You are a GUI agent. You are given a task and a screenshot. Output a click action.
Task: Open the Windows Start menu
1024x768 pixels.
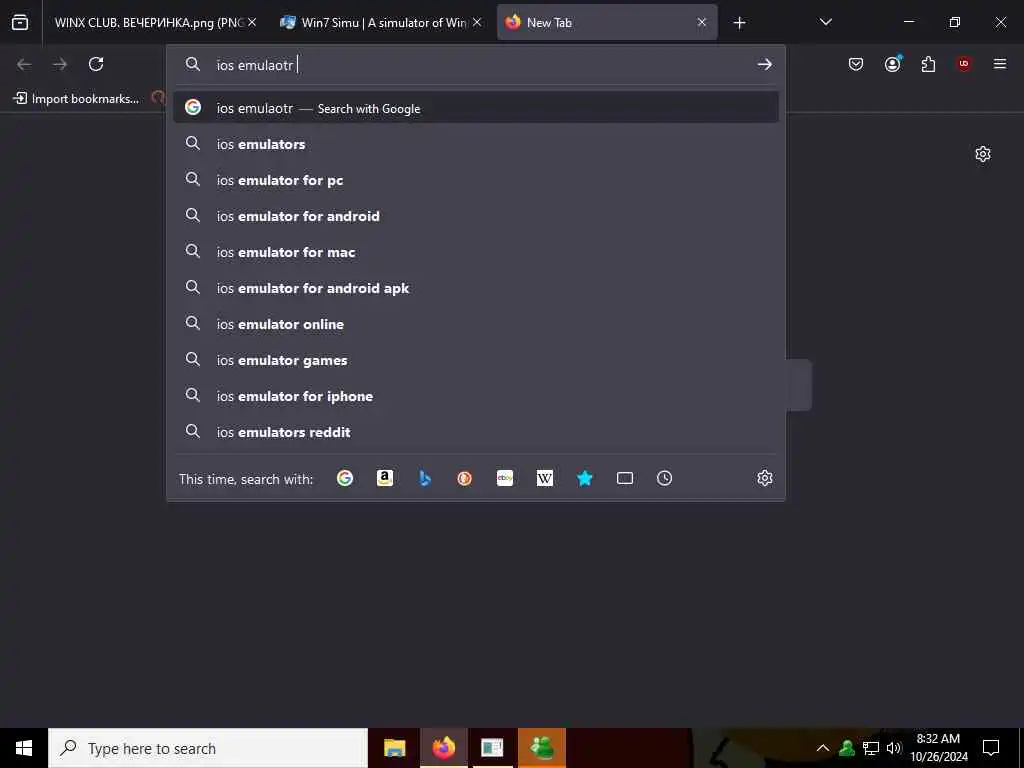point(24,748)
